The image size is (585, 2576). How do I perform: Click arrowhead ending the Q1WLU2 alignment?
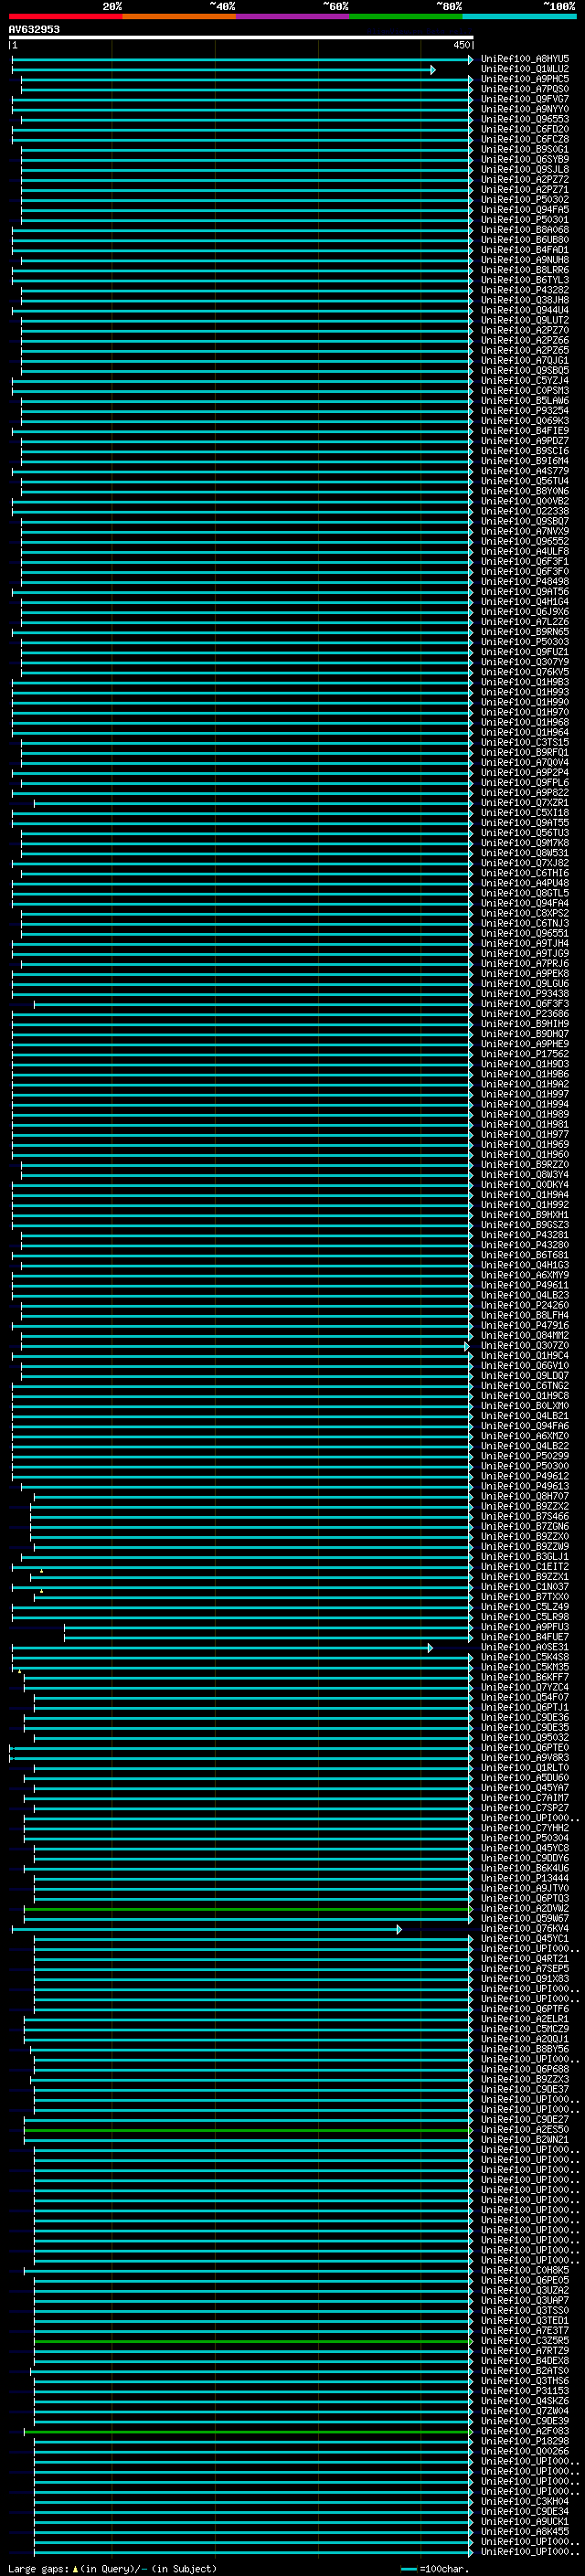point(433,69)
